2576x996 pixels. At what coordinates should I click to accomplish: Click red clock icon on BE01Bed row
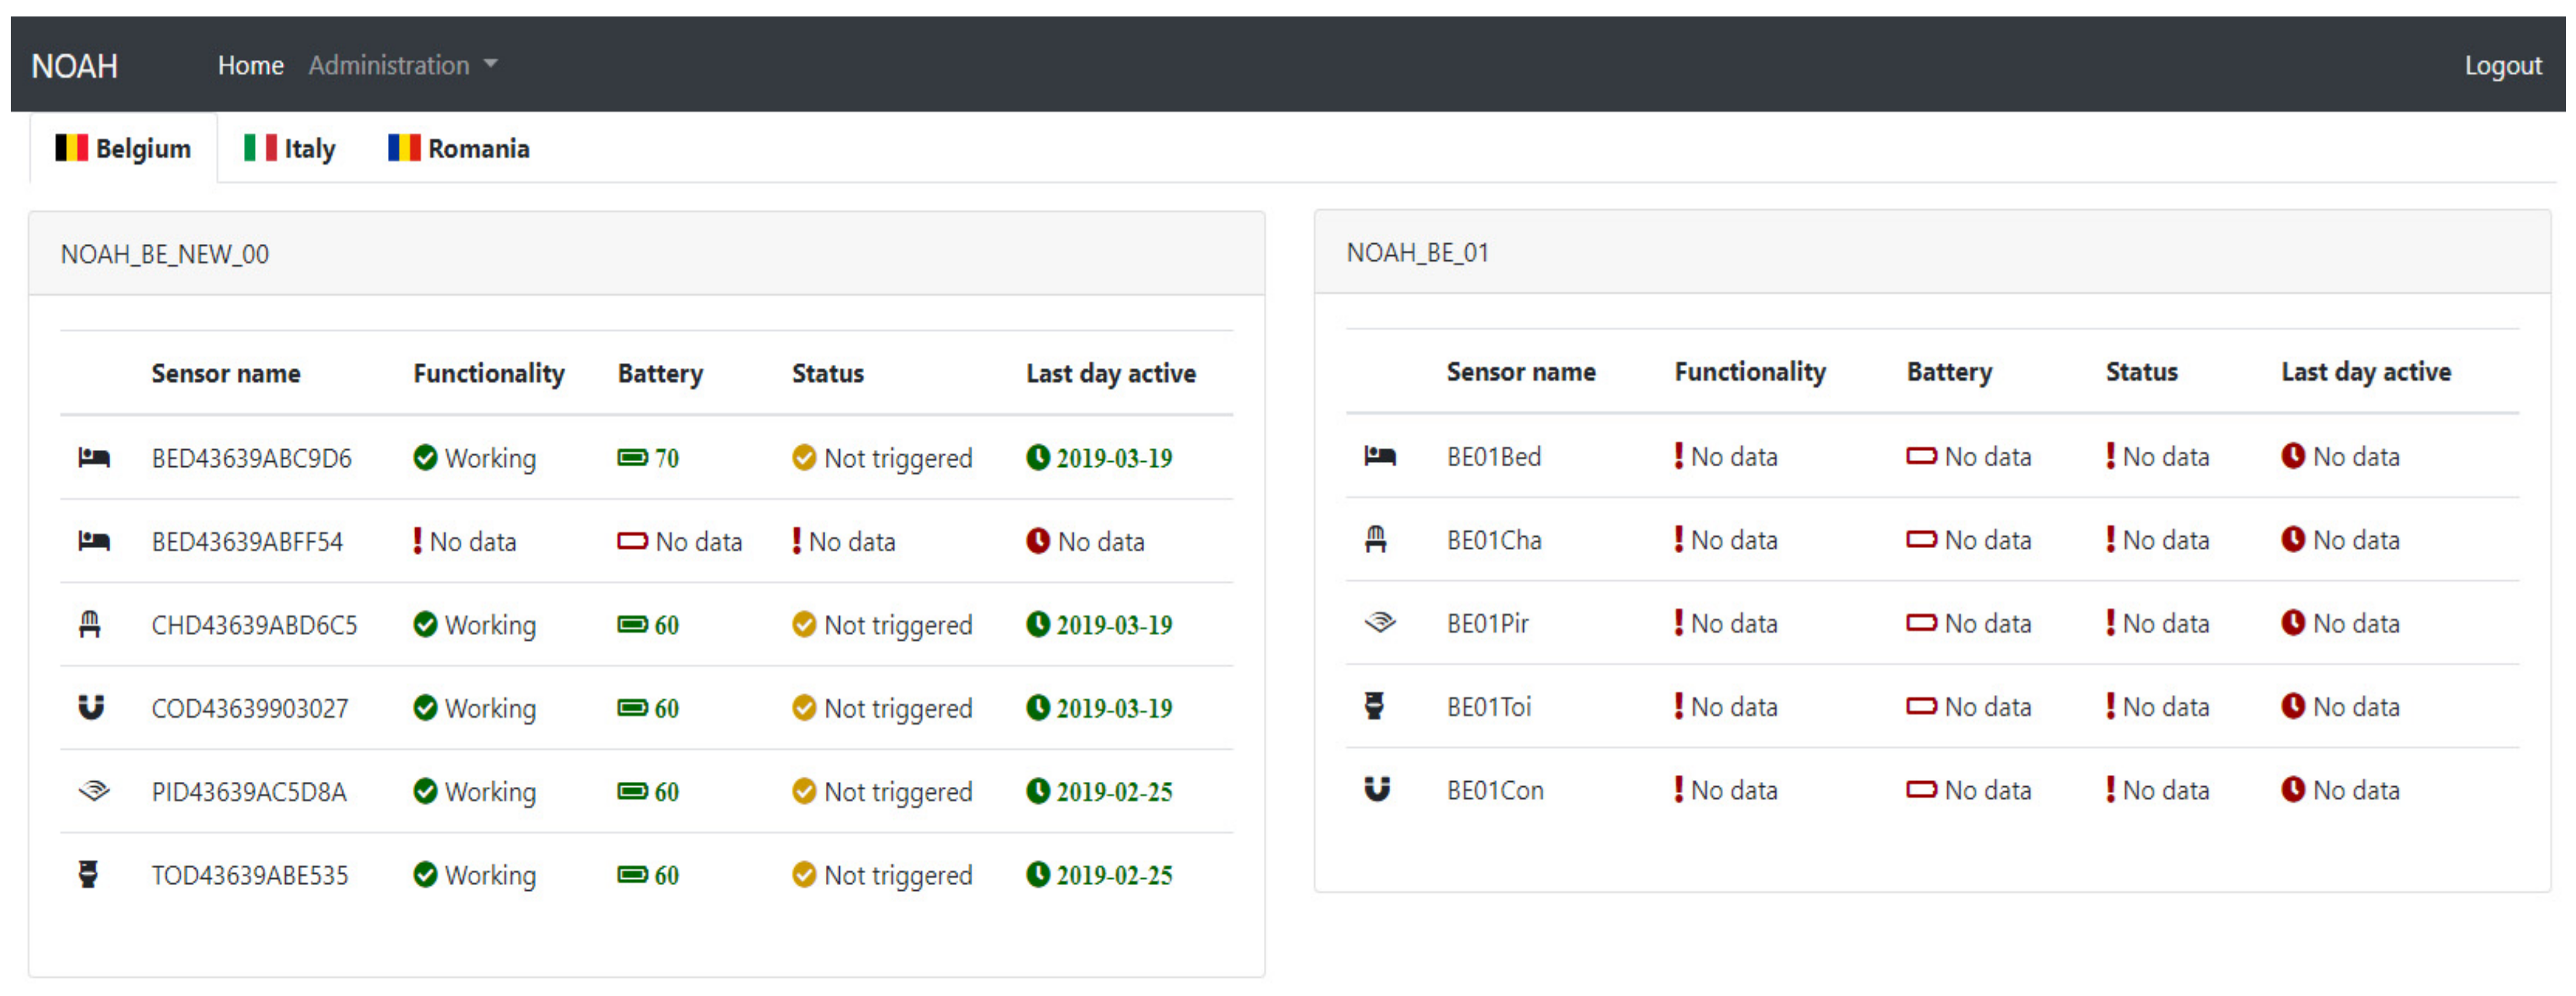tap(2293, 457)
